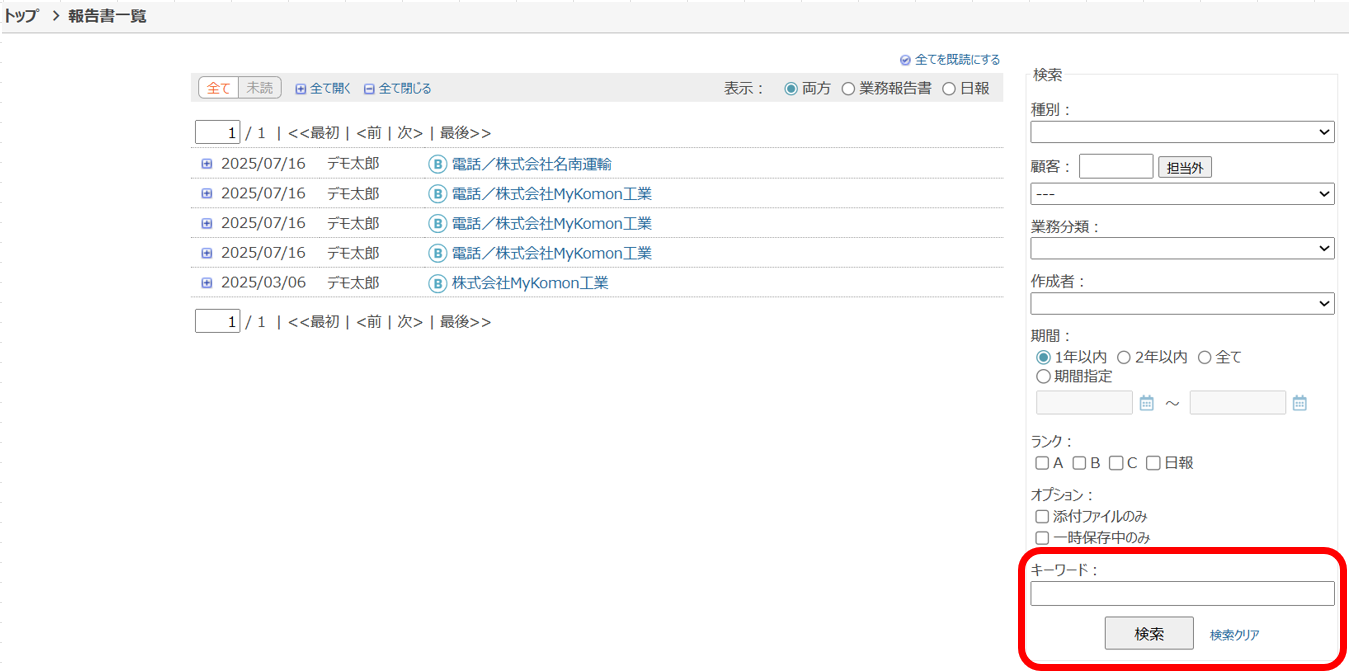Check the 添付ファイルのみ option

point(1042,517)
